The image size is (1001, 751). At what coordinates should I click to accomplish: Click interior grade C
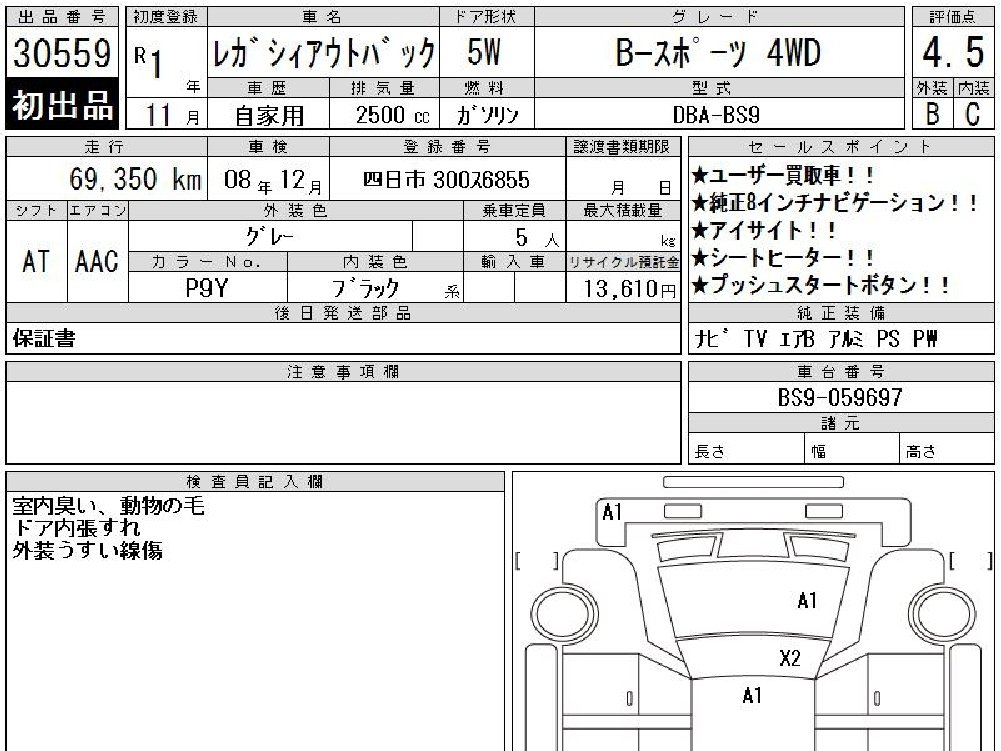click(x=972, y=114)
